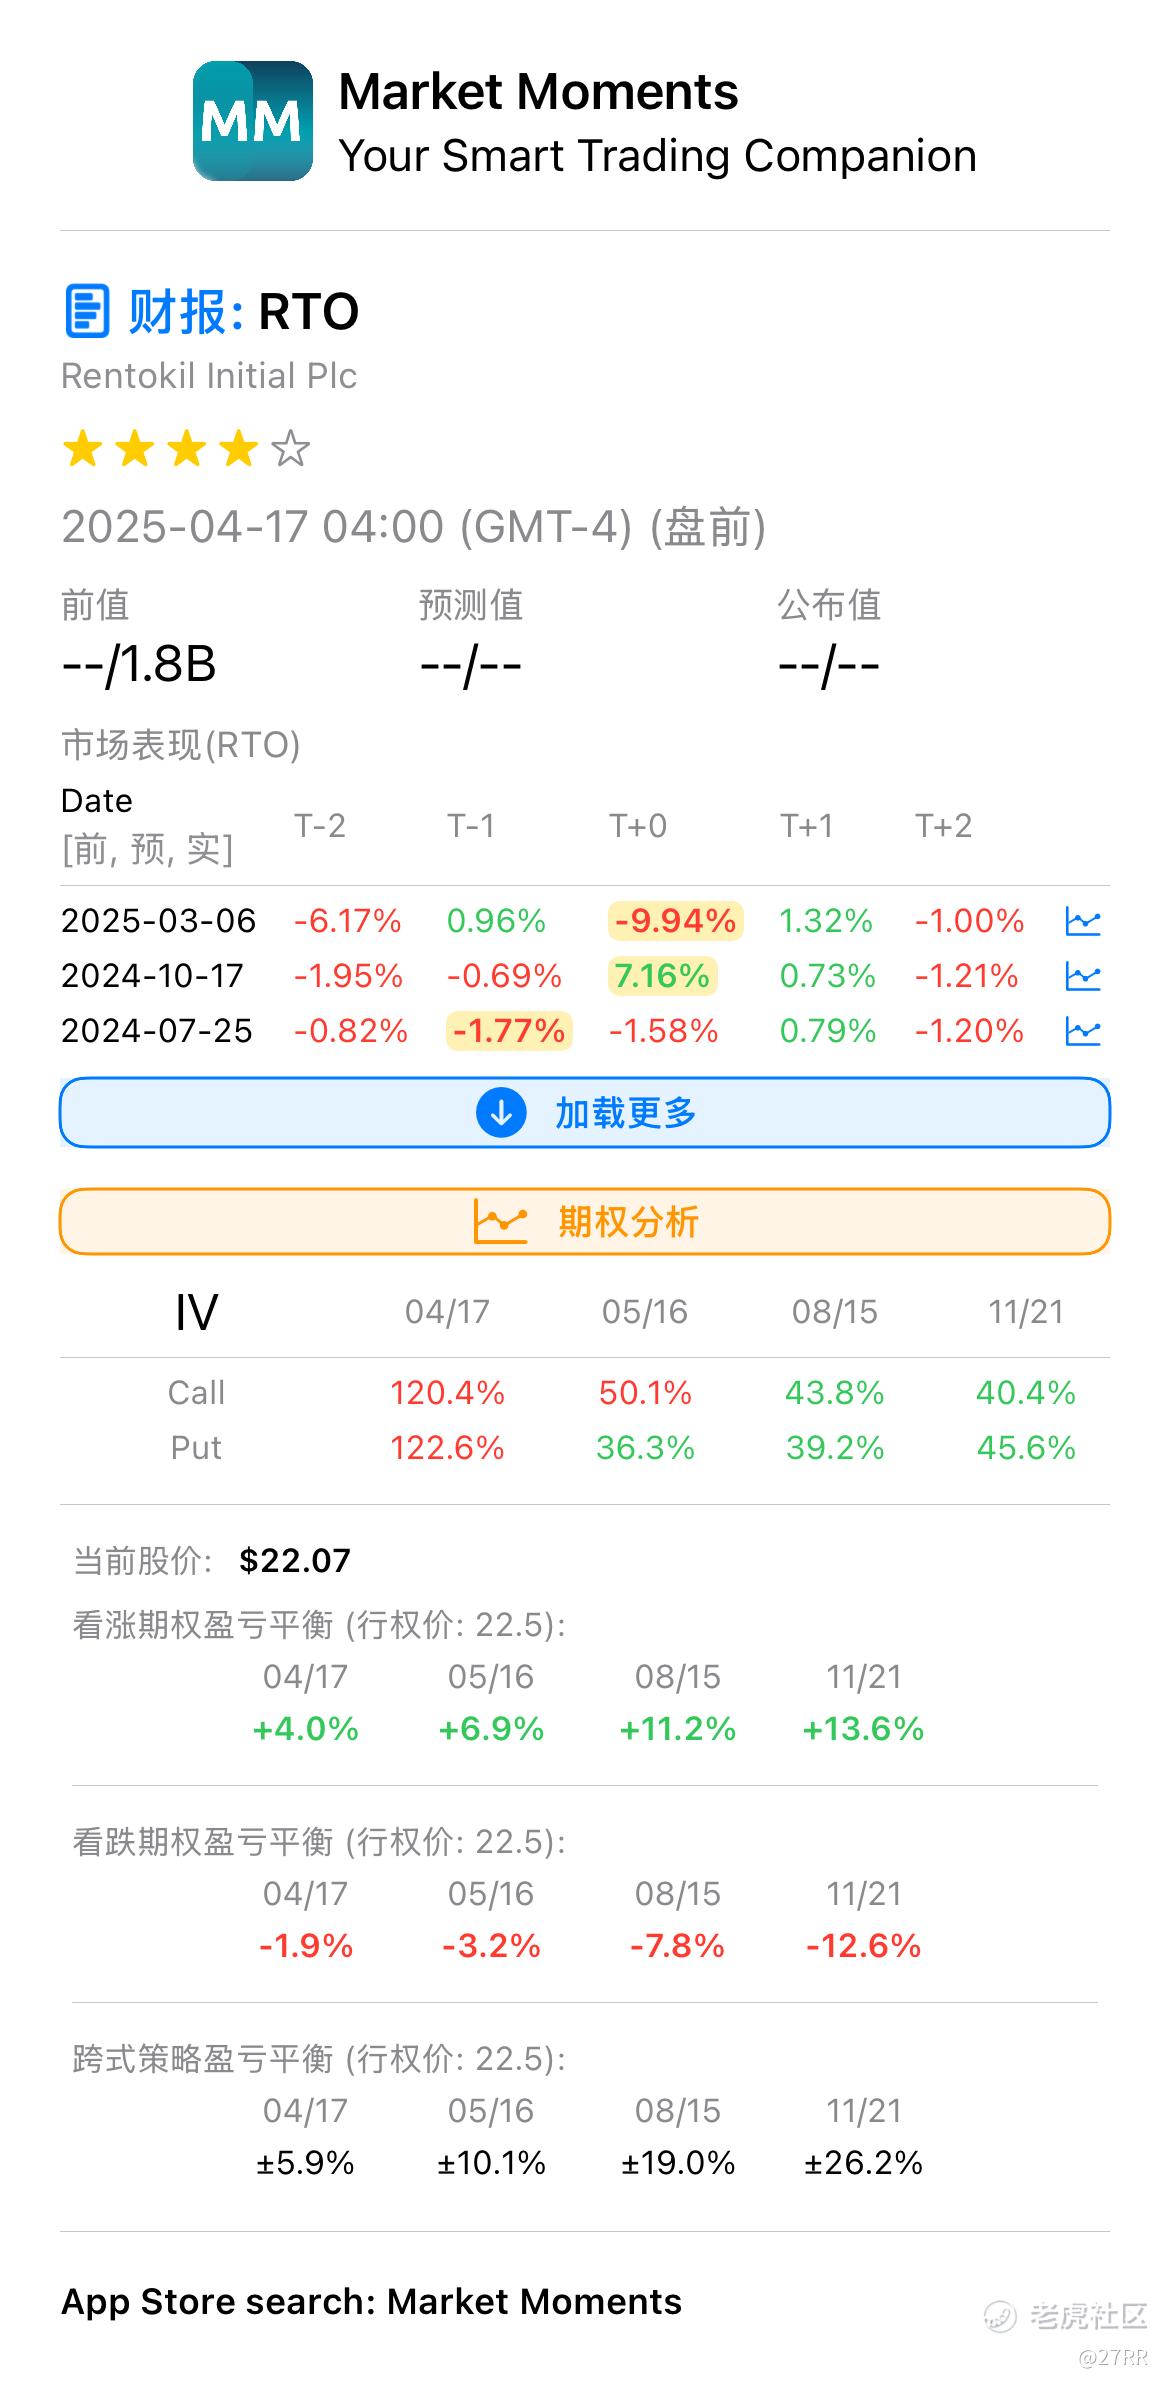The height and width of the screenshot is (2384, 1170).
Task: Select the 11/21 expiry column header in IV table
Action: point(1025,1312)
